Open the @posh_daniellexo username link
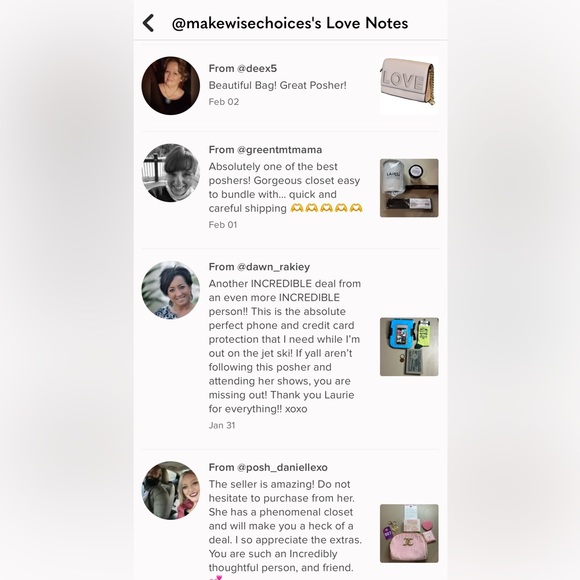Screen dimensions: 580x580 pyautogui.click(x=282, y=467)
